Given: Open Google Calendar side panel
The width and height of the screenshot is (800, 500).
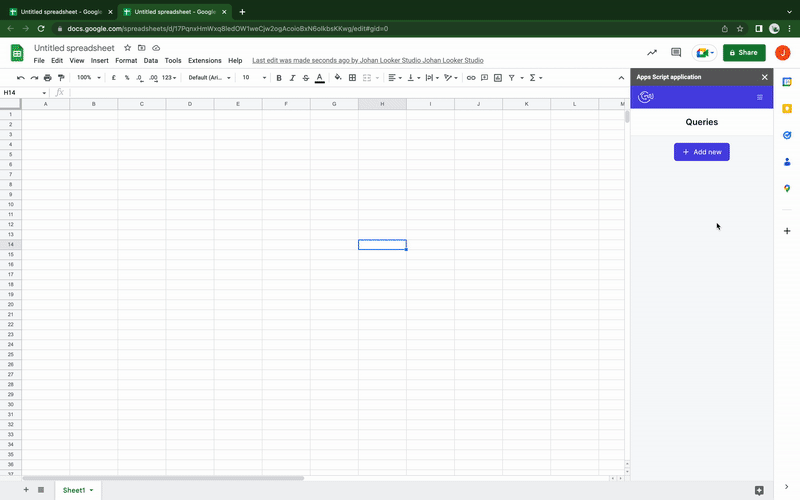Looking at the screenshot, I should 787,82.
